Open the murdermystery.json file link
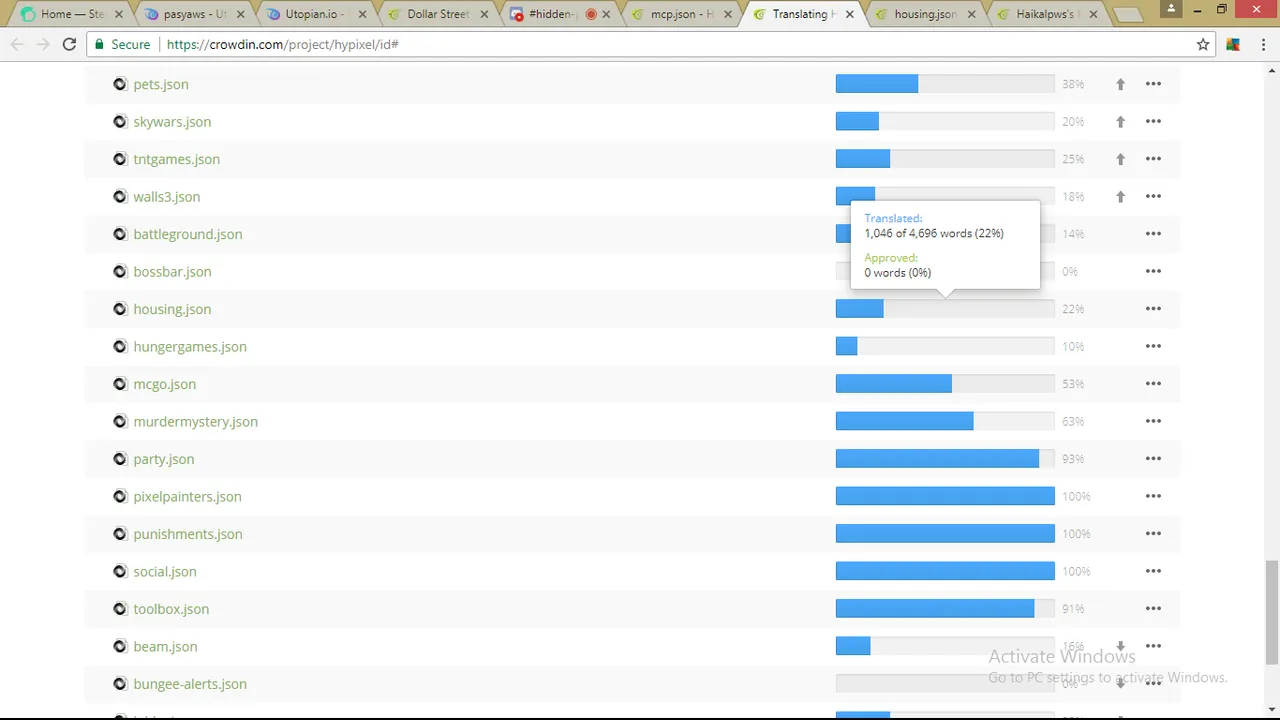This screenshot has height=720, width=1280. 196,422
